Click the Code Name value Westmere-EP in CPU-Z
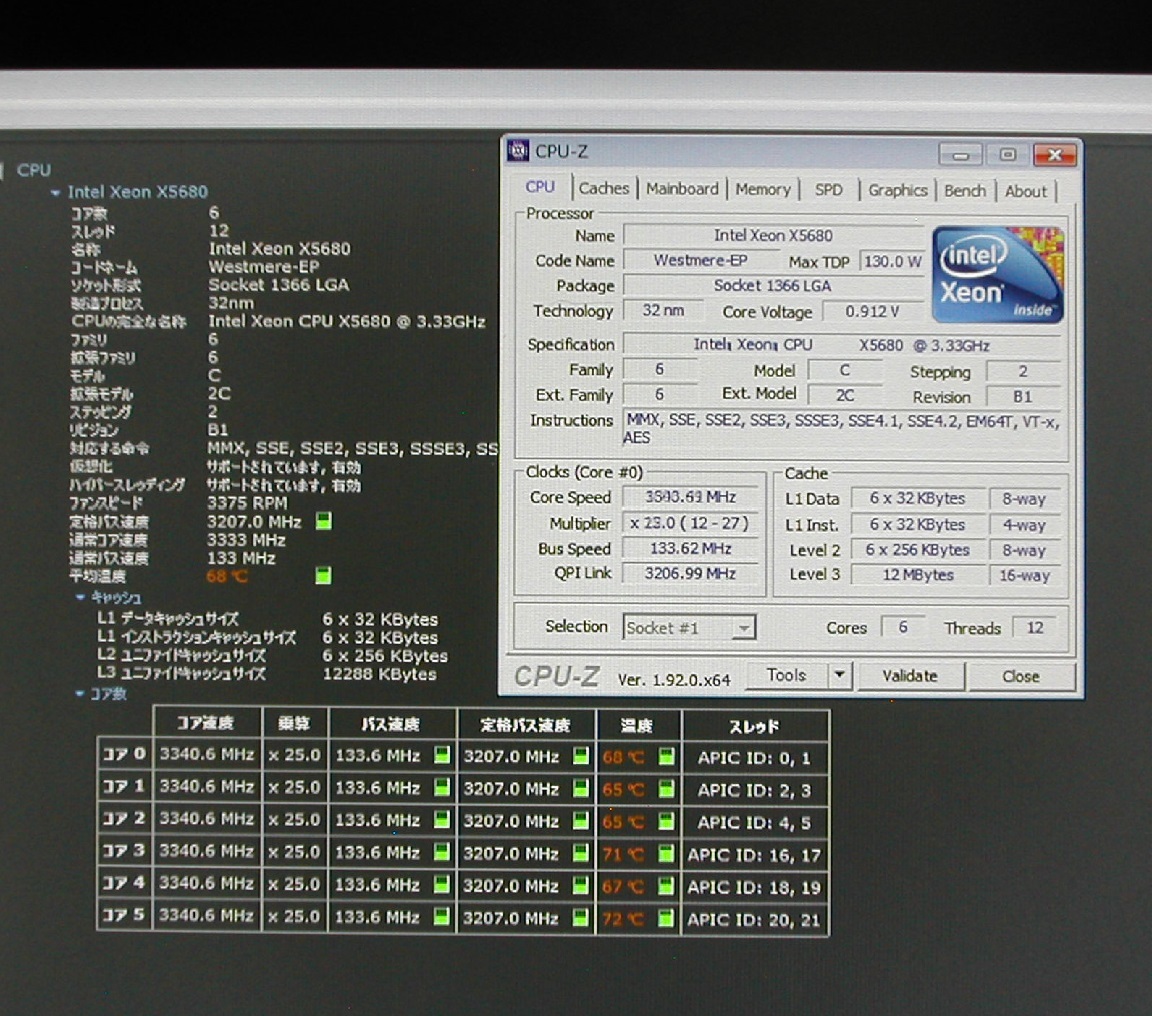Screen dimensions: 1152x1016 coord(700,260)
